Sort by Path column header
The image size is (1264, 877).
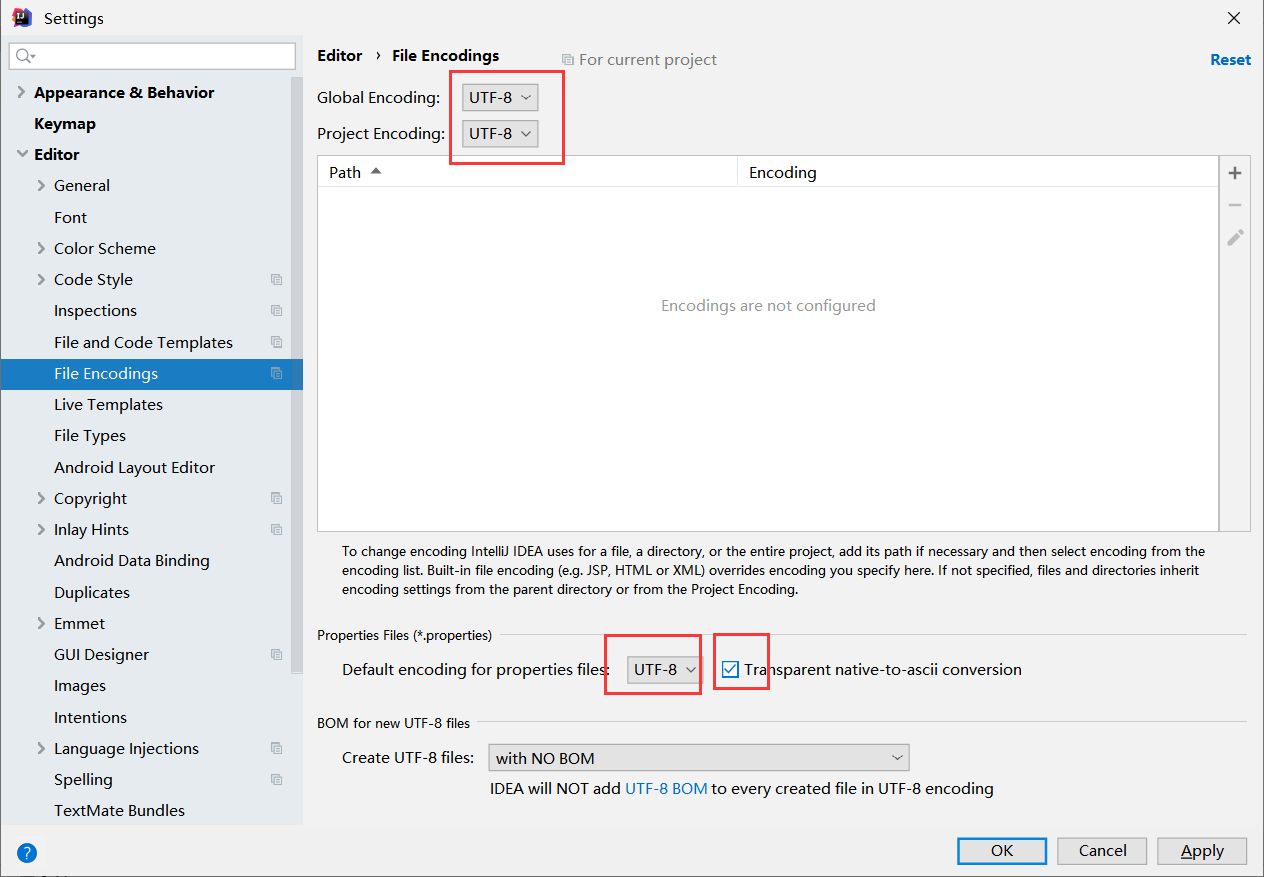[x=528, y=172]
